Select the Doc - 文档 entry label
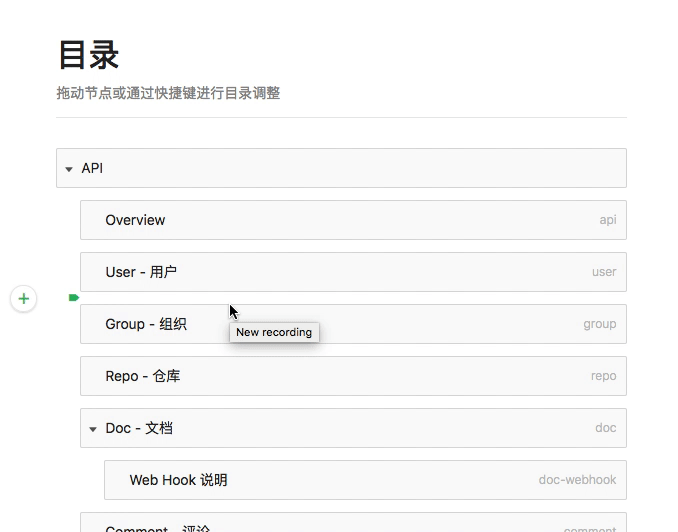 pyautogui.click(x=139, y=428)
